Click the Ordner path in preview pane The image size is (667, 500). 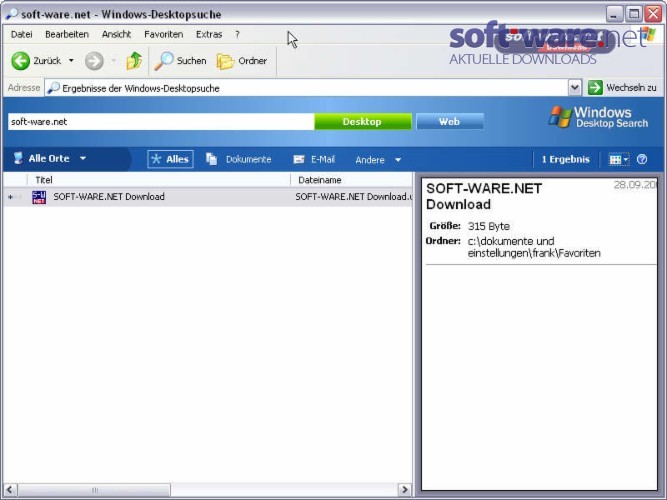pyautogui.click(x=534, y=247)
